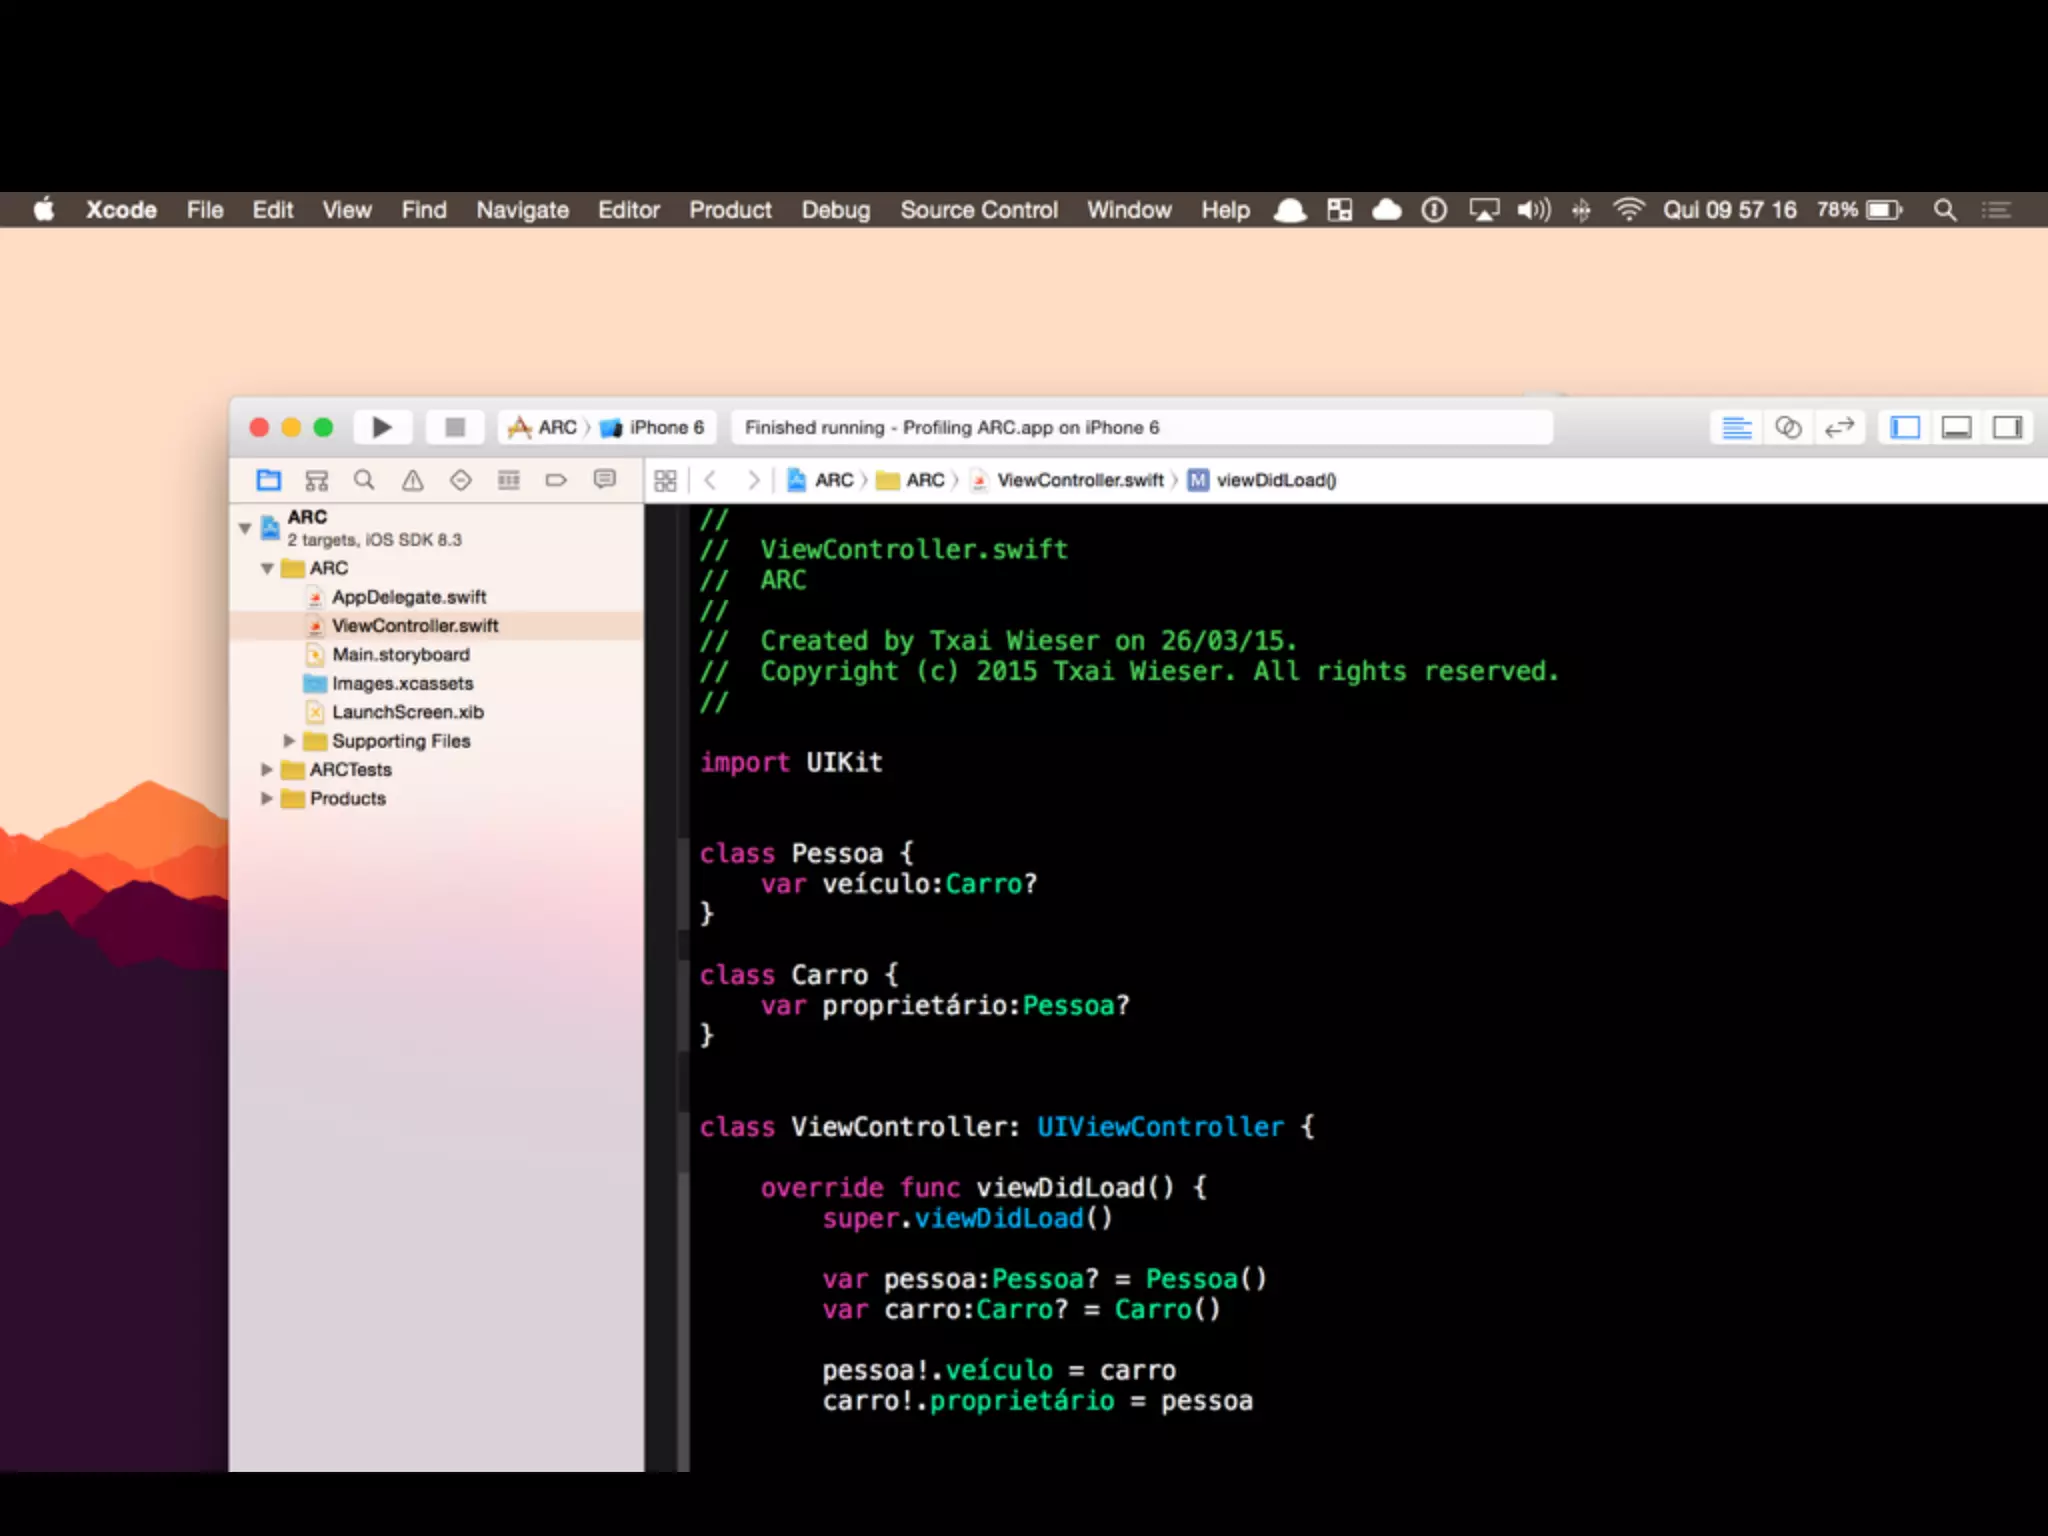Image resolution: width=2048 pixels, height=1536 pixels.
Task: Switch to the Assistant editor
Action: 1788,428
